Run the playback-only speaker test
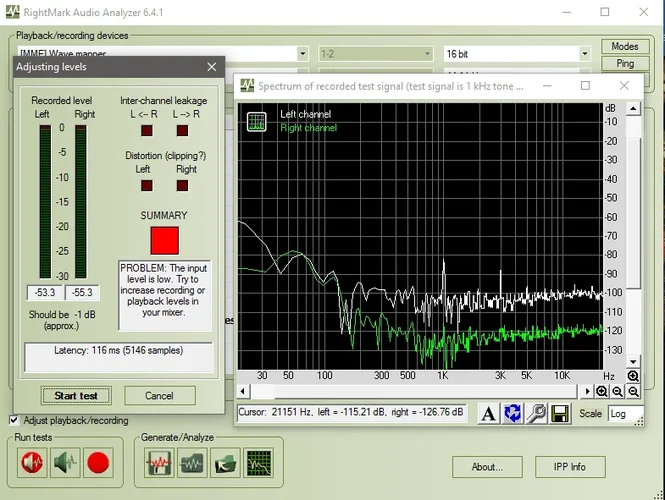The height and width of the screenshot is (500, 665). 65,463
